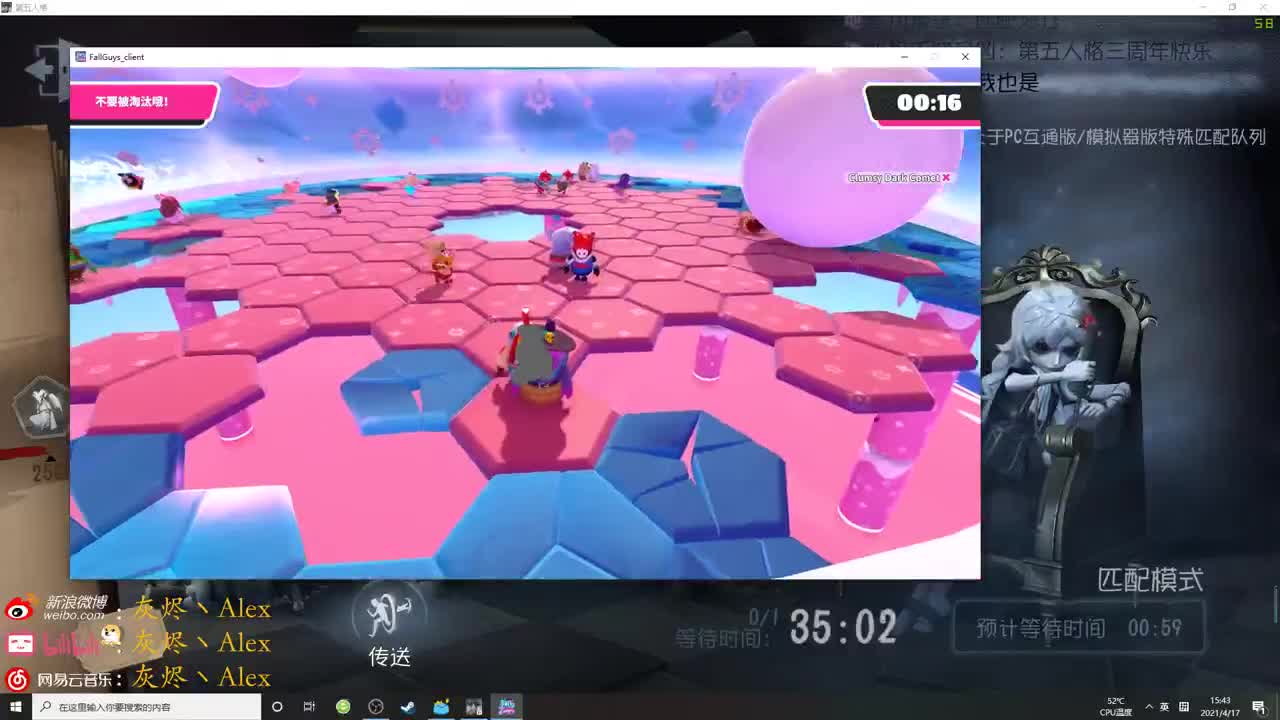View the CPU temperature tray readout
Viewport: 1280px width, 720px height.
[1115, 707]
